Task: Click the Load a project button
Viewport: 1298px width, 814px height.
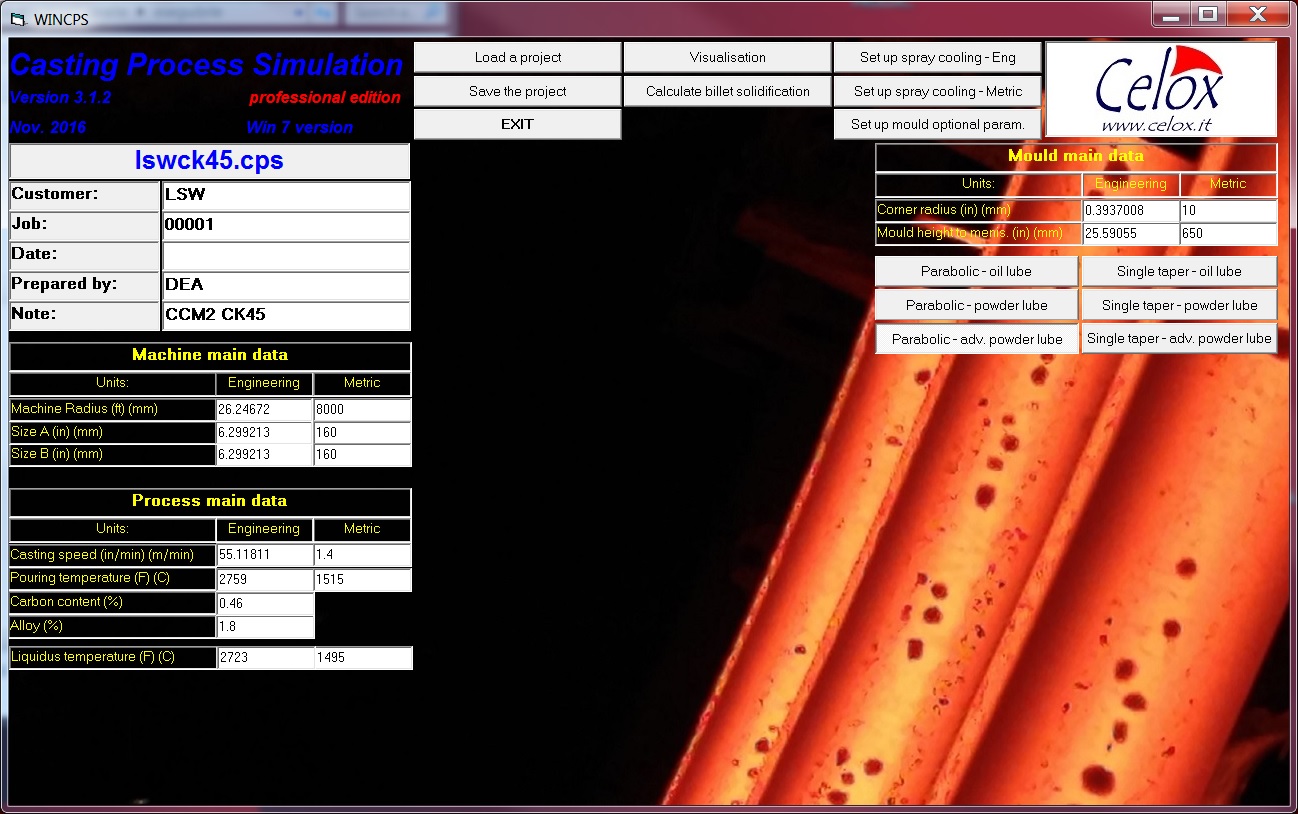Action: (x=517, y=57)
